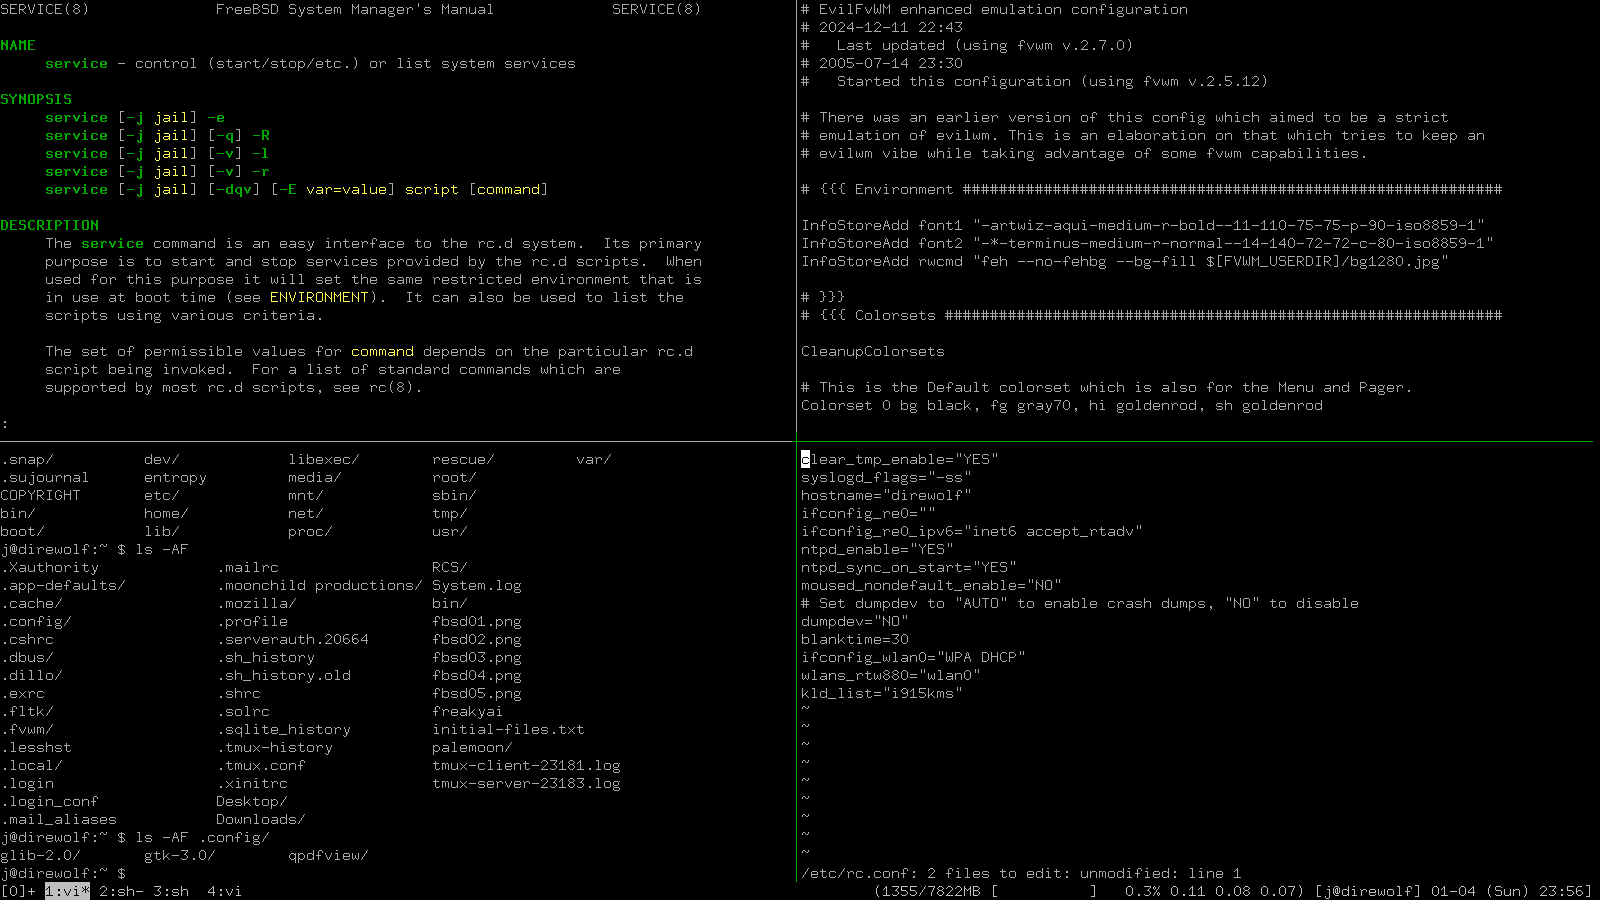
Task: Place cursor on moused_nondefault_enable="NO" line
Action: pyautogui.click(x=931, y=585)
